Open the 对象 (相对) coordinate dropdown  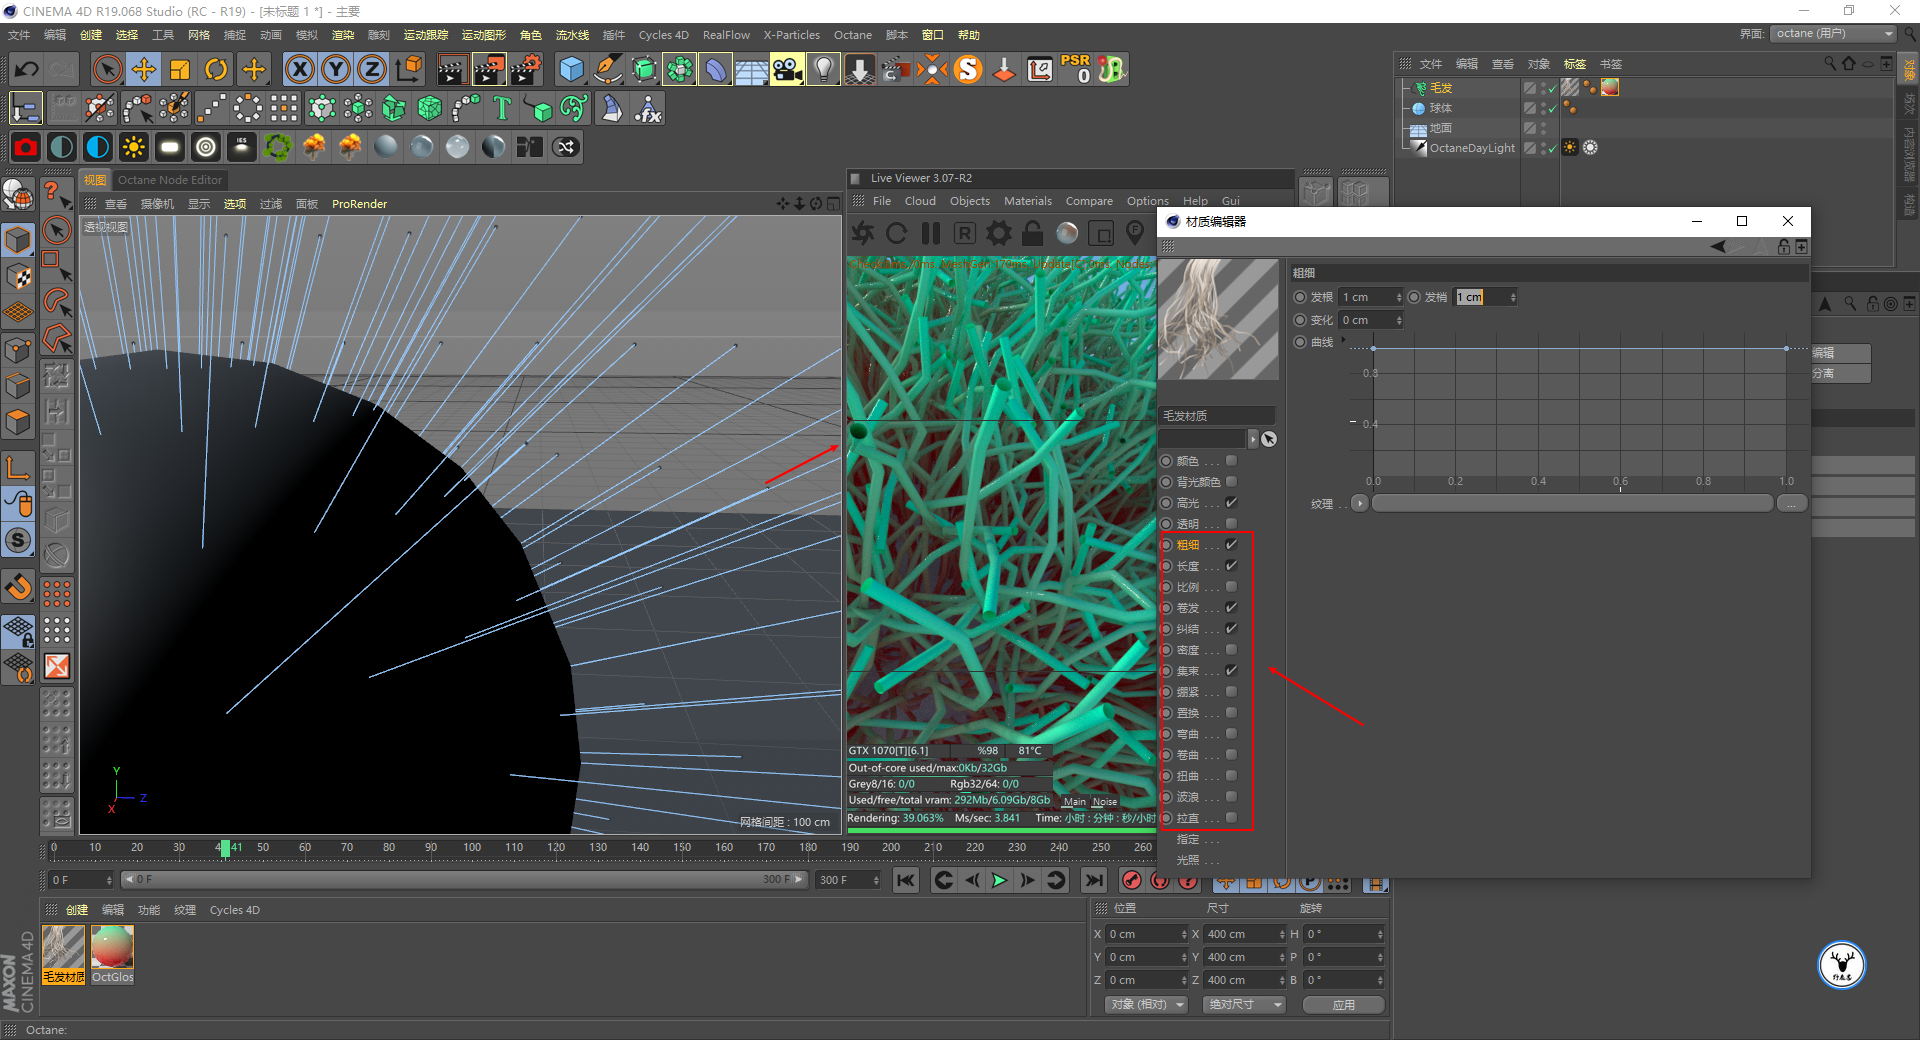click(1146, 1005)
